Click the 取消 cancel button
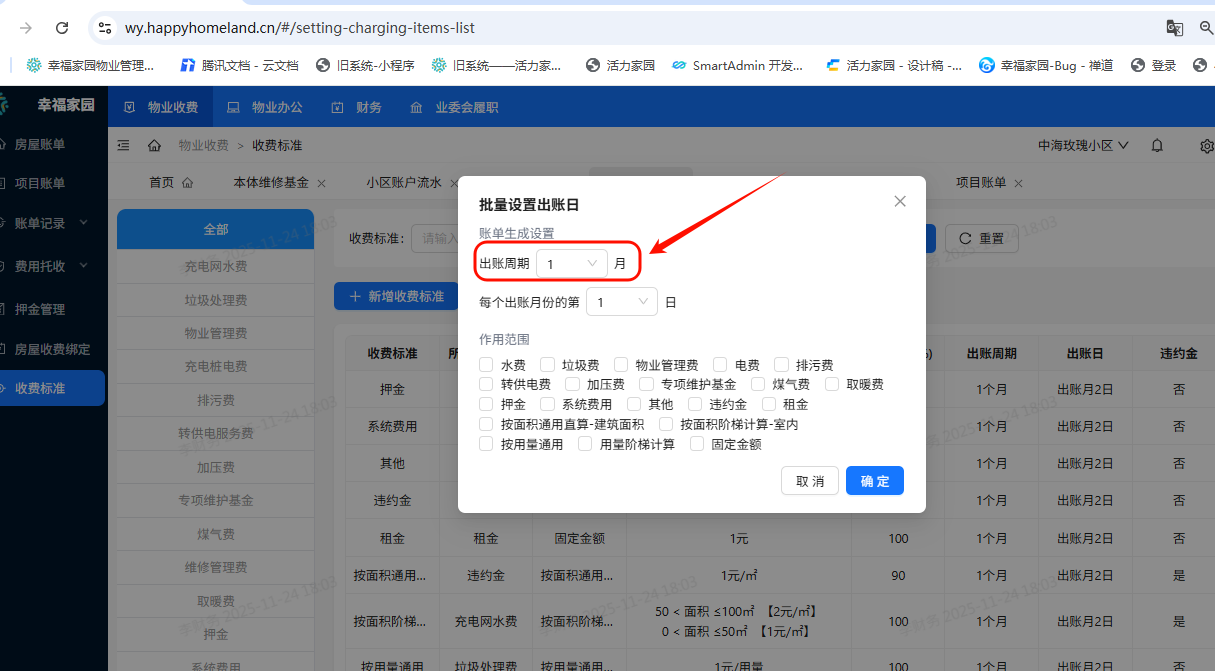This screenshot has width=1215, height=671. click(810, 481)
